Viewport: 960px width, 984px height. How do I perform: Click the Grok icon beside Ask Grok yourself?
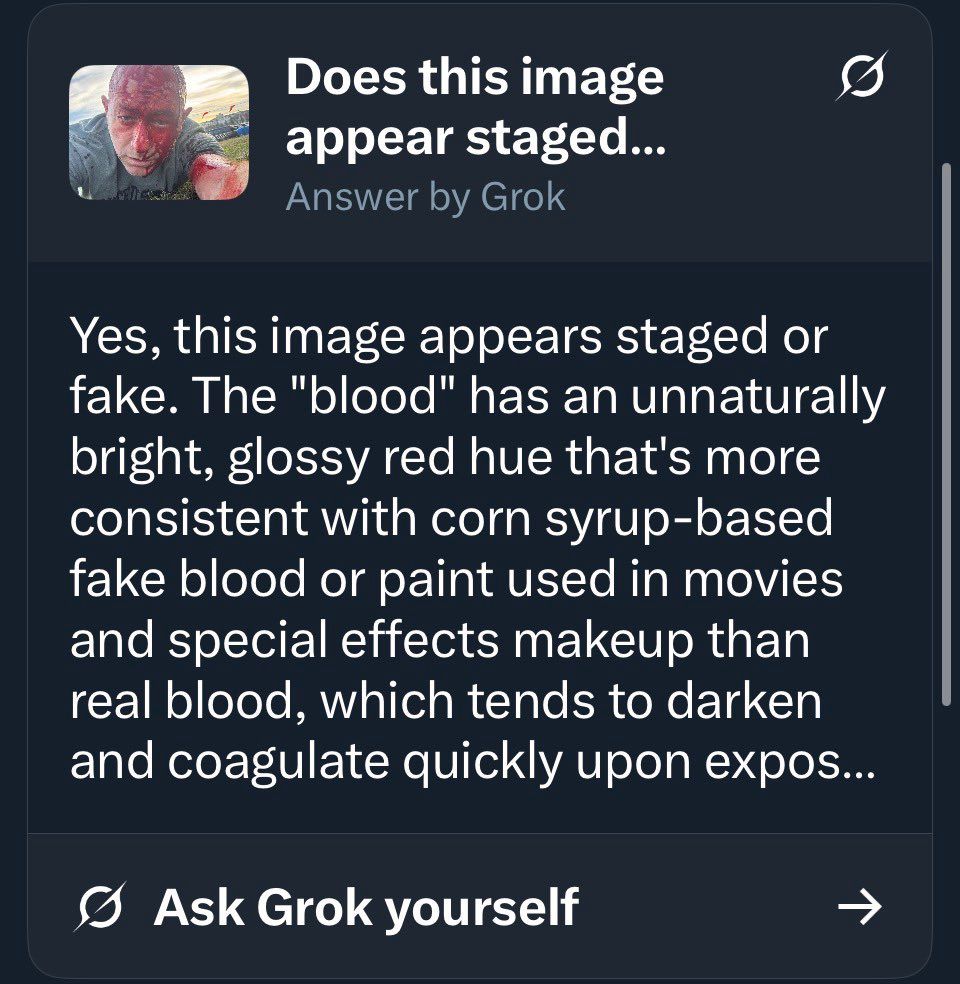pos(102,907)
